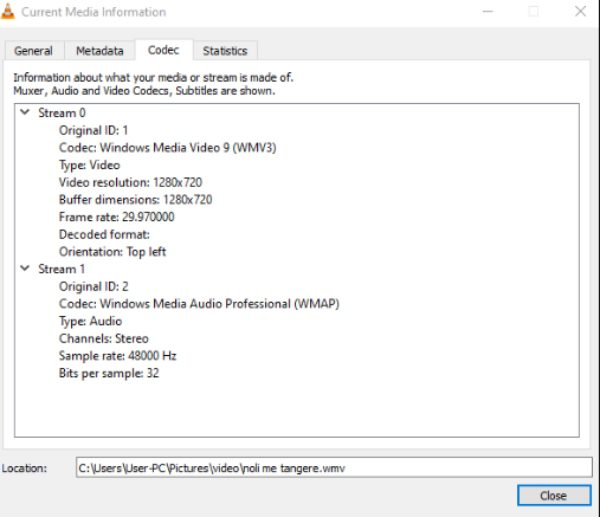600x517 pixels.
Task: Click the Location path input field
Action: point(334,468)
